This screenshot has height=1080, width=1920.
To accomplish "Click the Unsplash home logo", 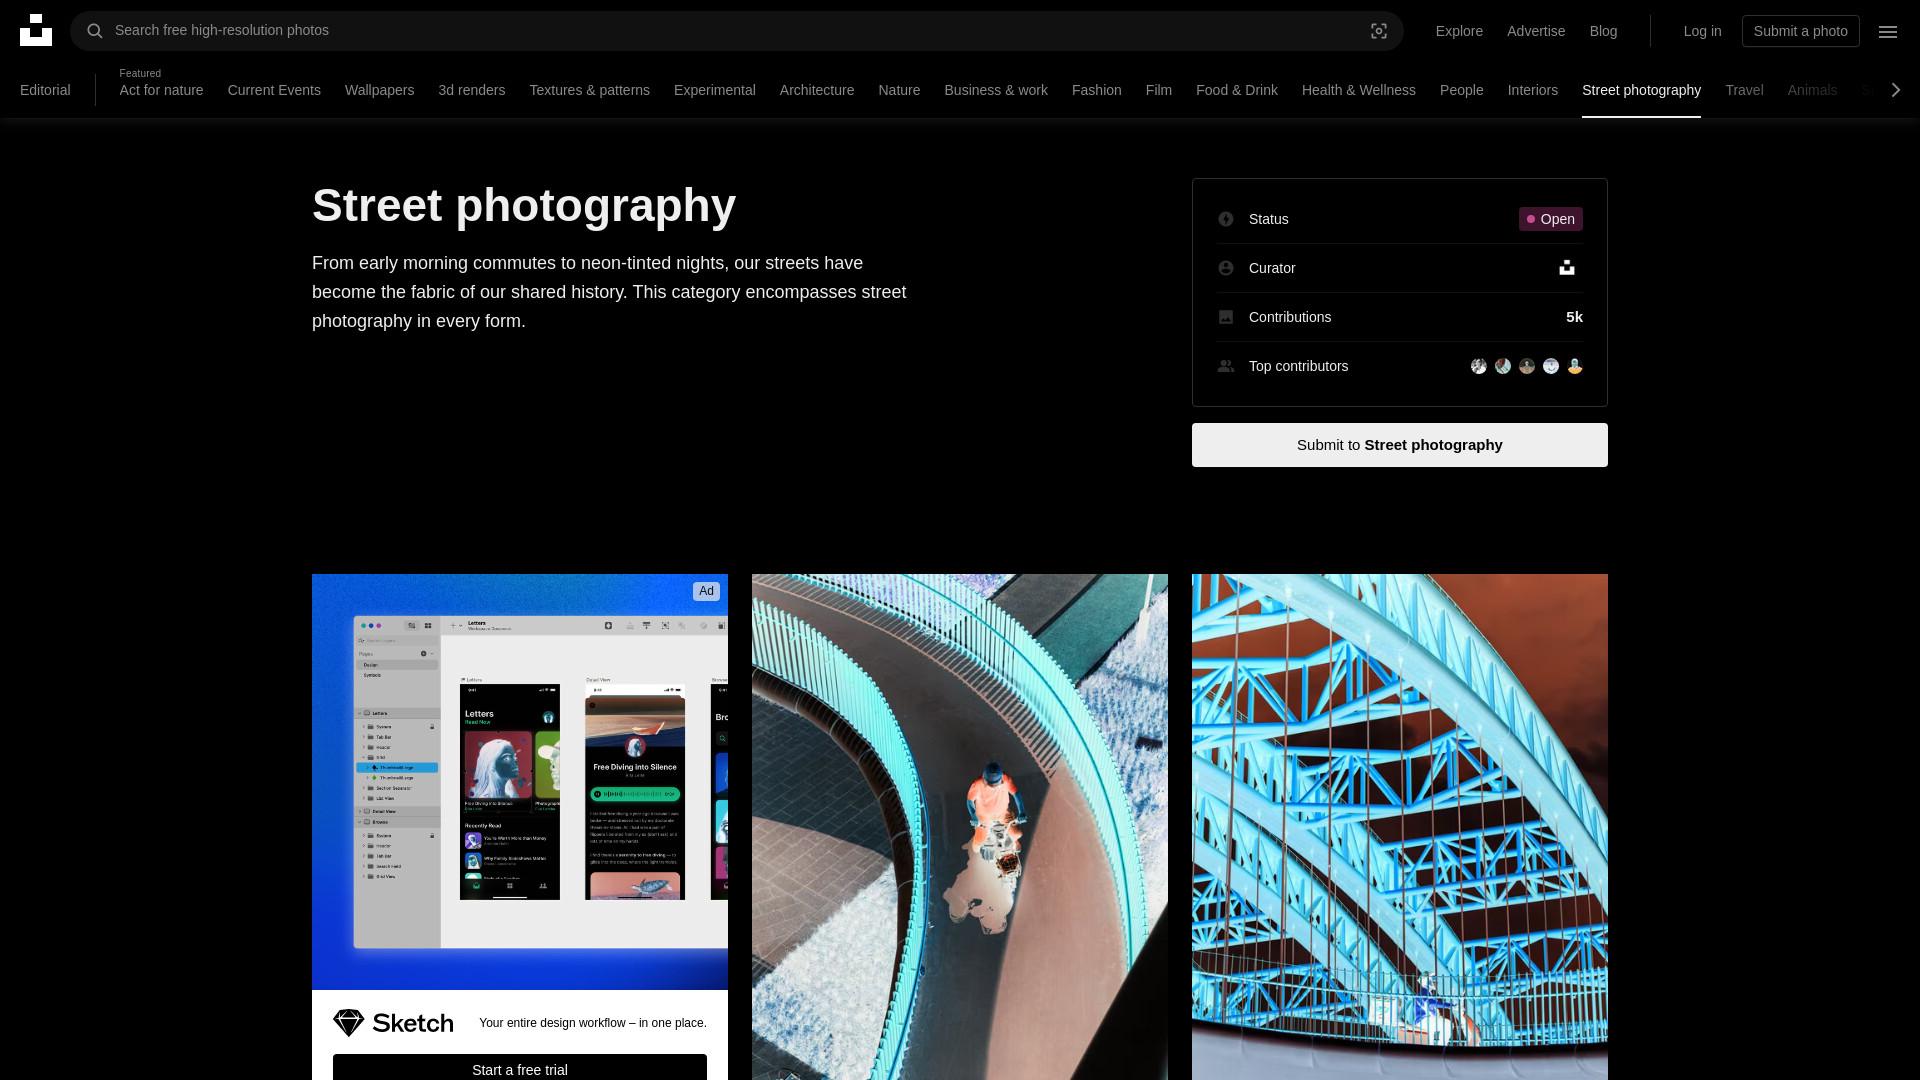I will 36,30.
